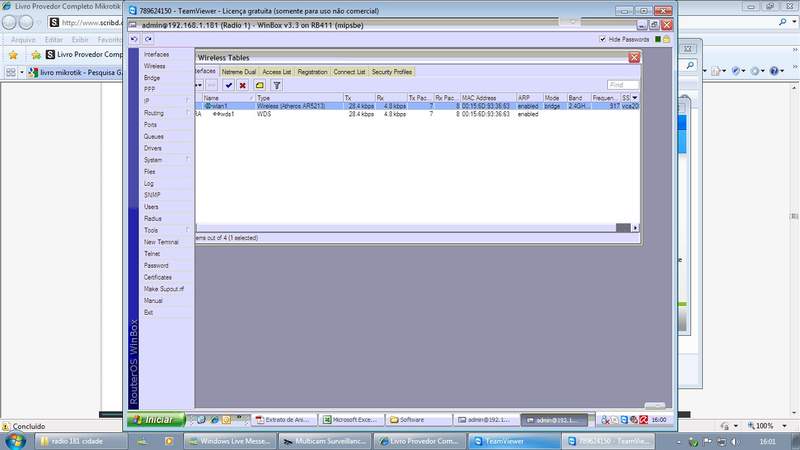Click the Add to Favorites star icon
Viewport: 800px width, 450px height.
pyautogui.click(x=36, y=55)
